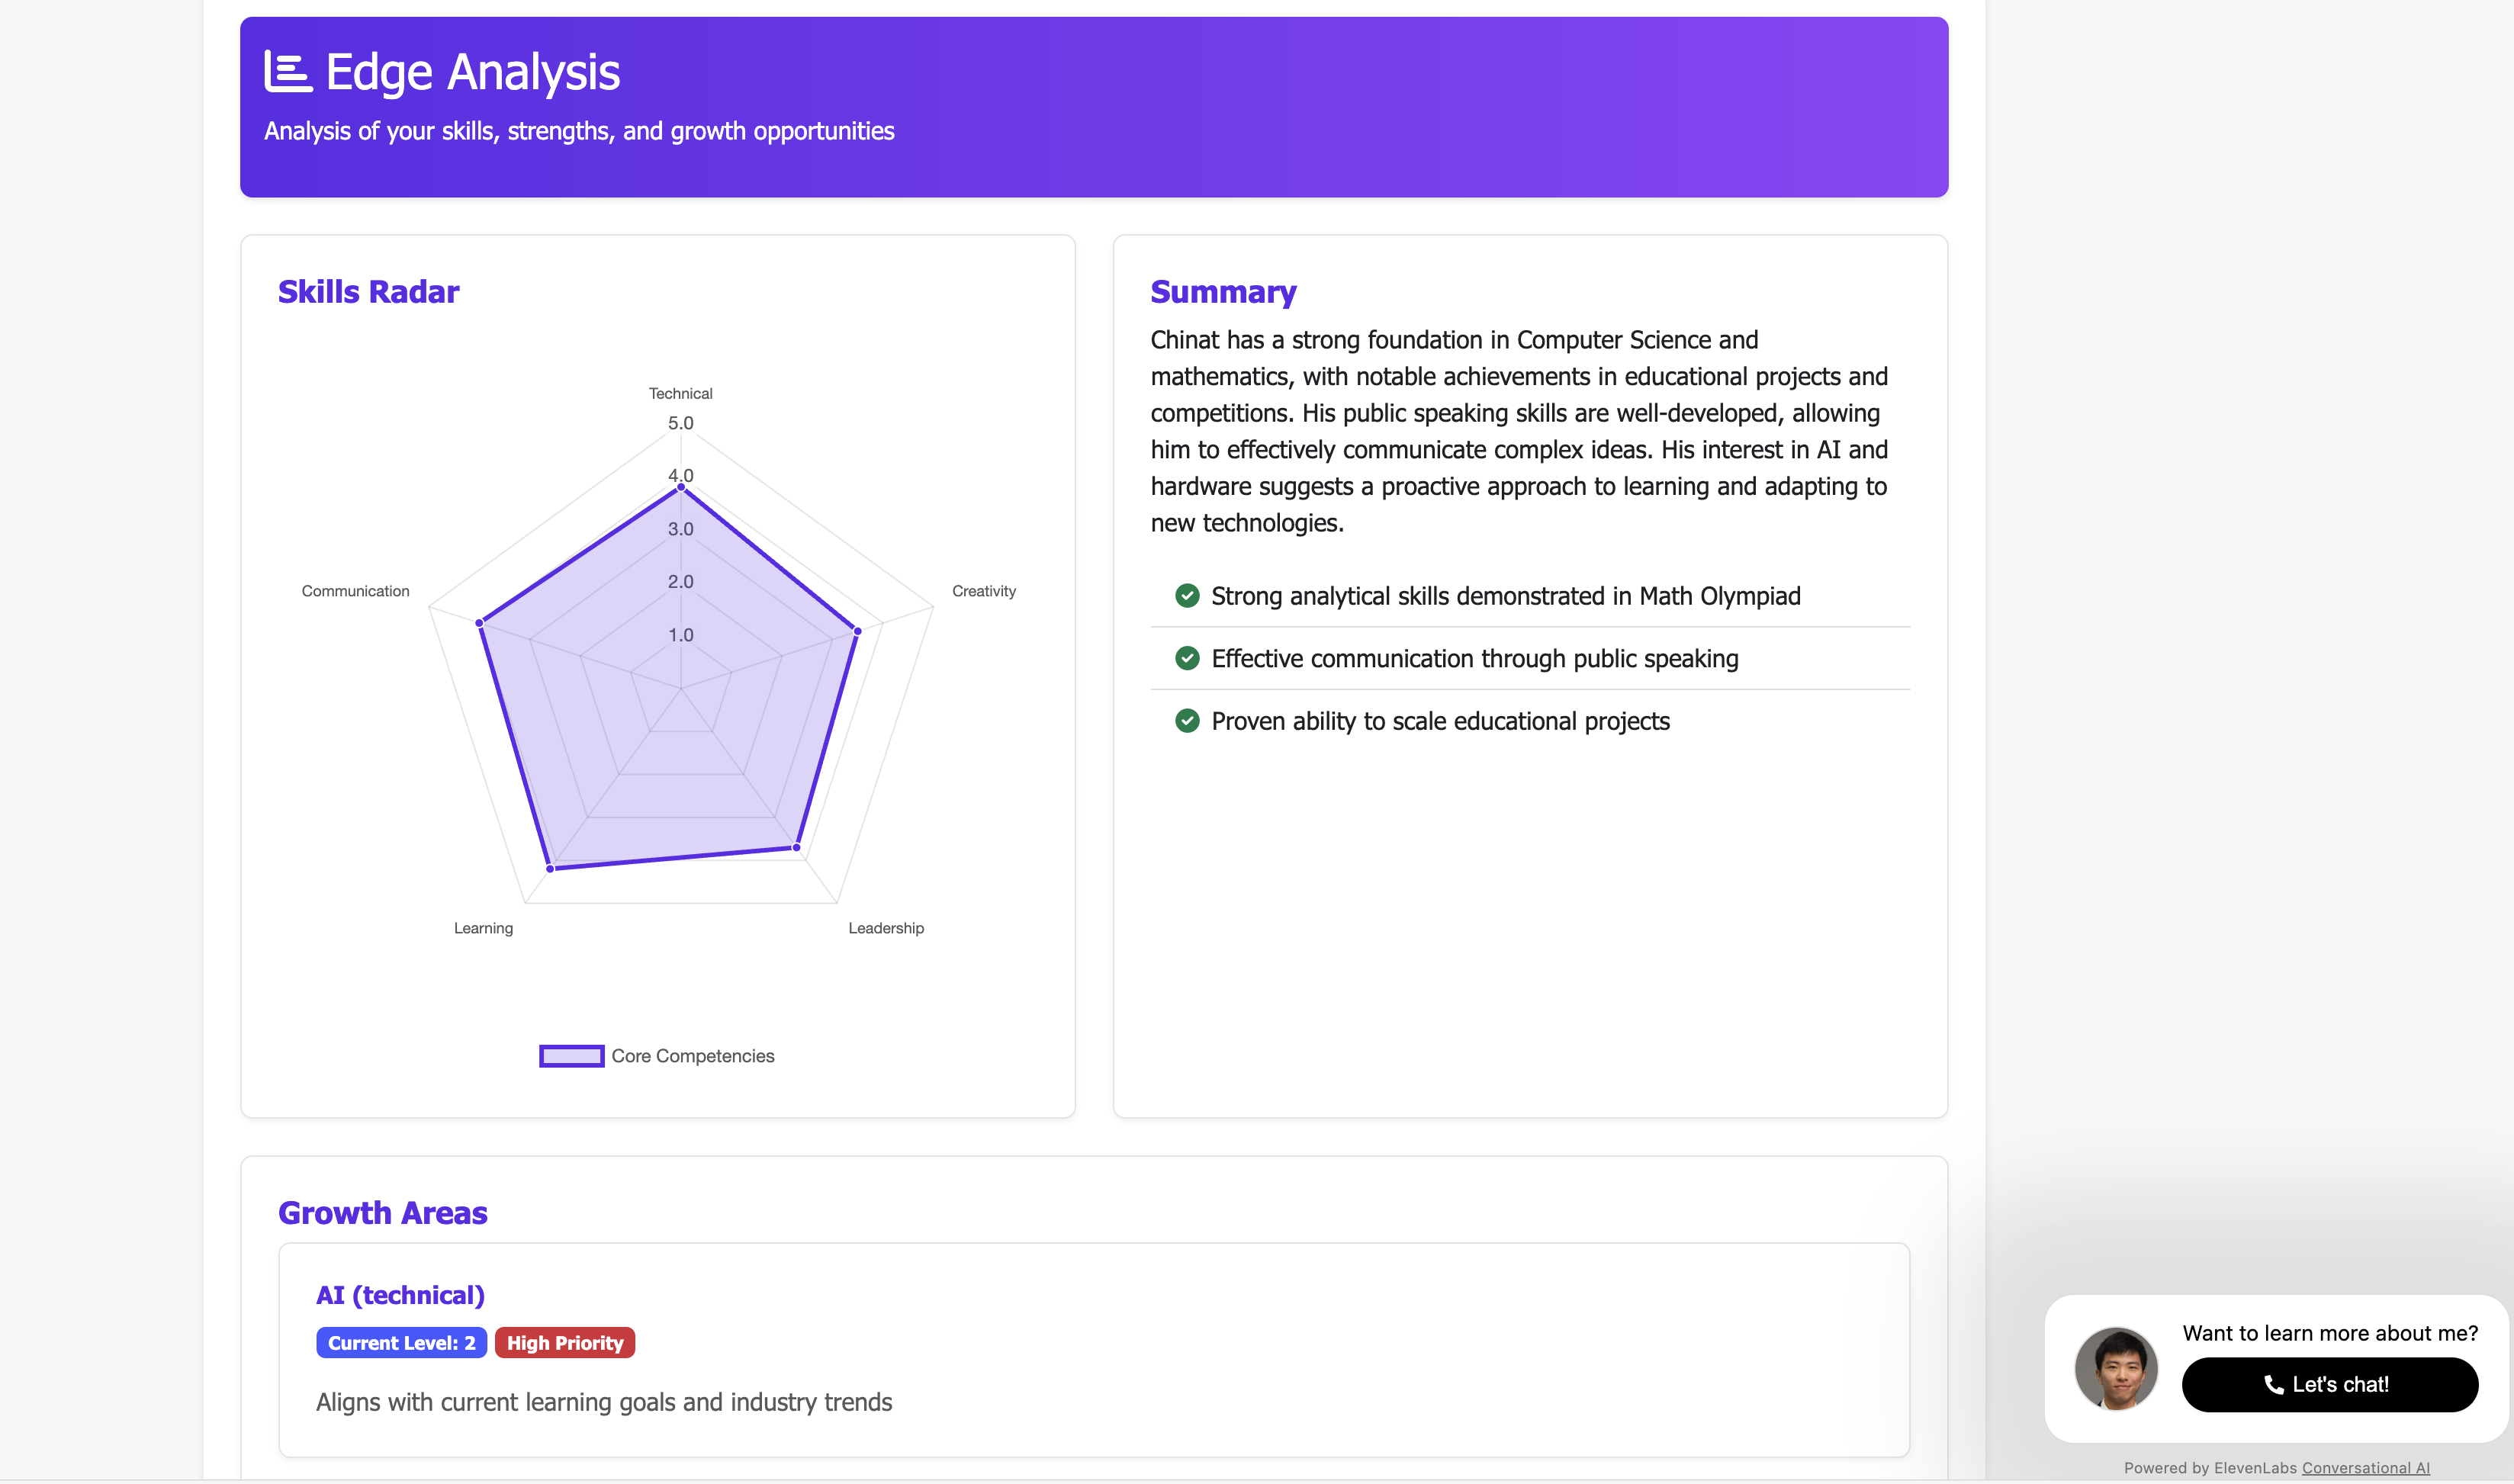Toggle the Core Competencies legend label

coord(692,1056)
